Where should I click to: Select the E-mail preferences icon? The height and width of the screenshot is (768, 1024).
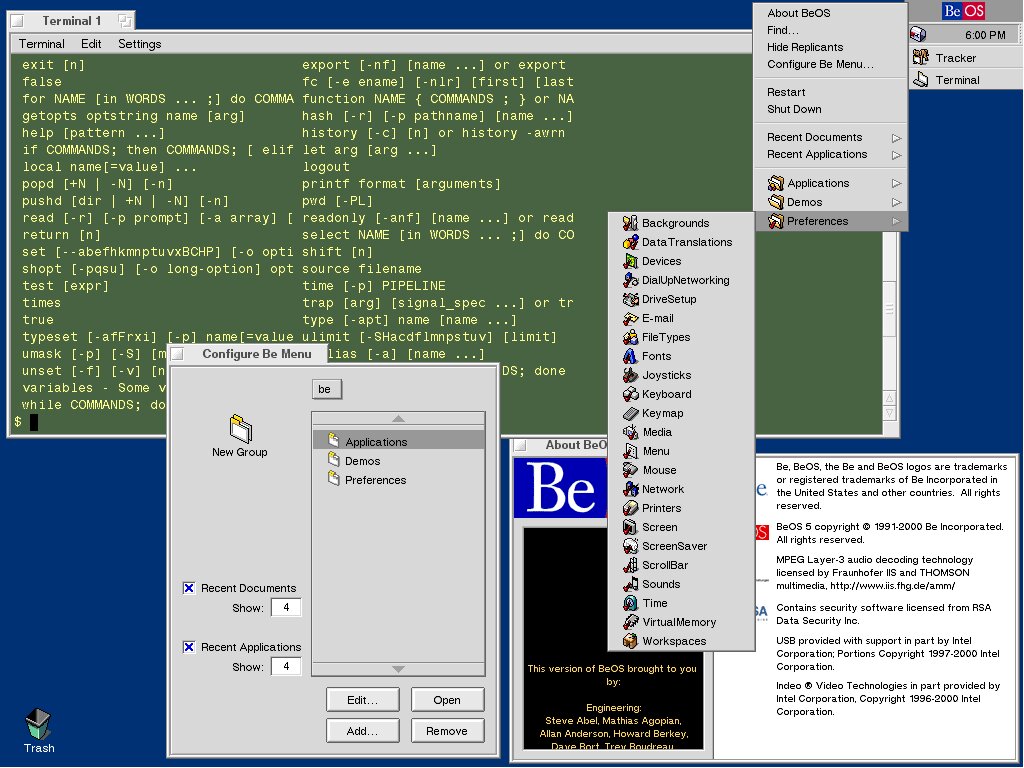(630, 318)
